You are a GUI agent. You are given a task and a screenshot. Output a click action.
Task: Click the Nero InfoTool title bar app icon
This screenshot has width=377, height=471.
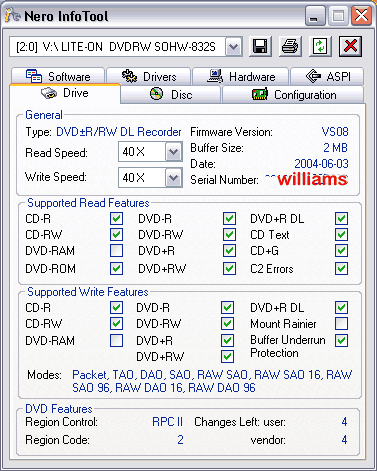point(13,16)
